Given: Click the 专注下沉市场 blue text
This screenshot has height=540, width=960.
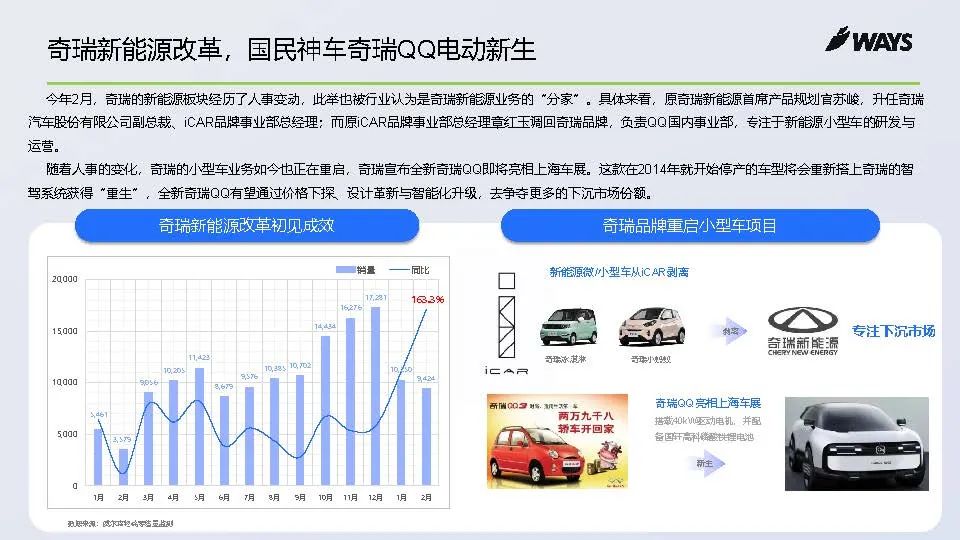Looking at the screenshot, I should (x=893, y=331).
